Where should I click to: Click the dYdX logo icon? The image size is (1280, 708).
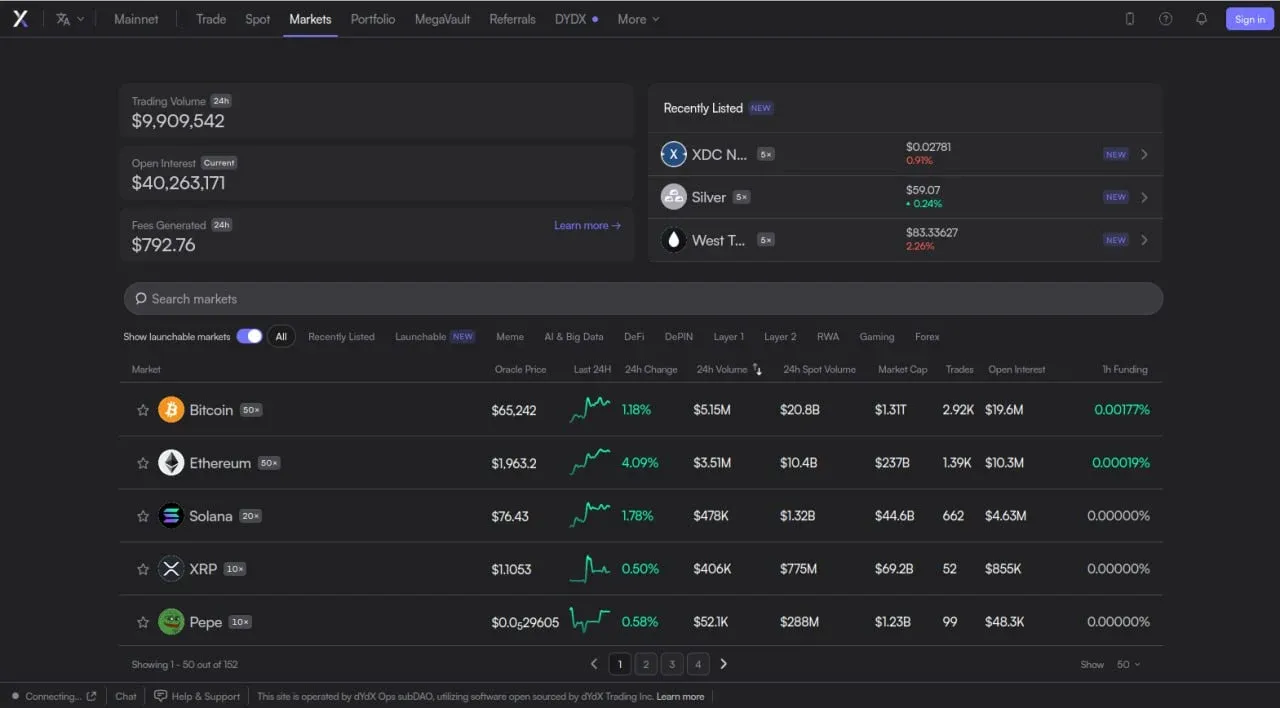[x=20, y=19]
